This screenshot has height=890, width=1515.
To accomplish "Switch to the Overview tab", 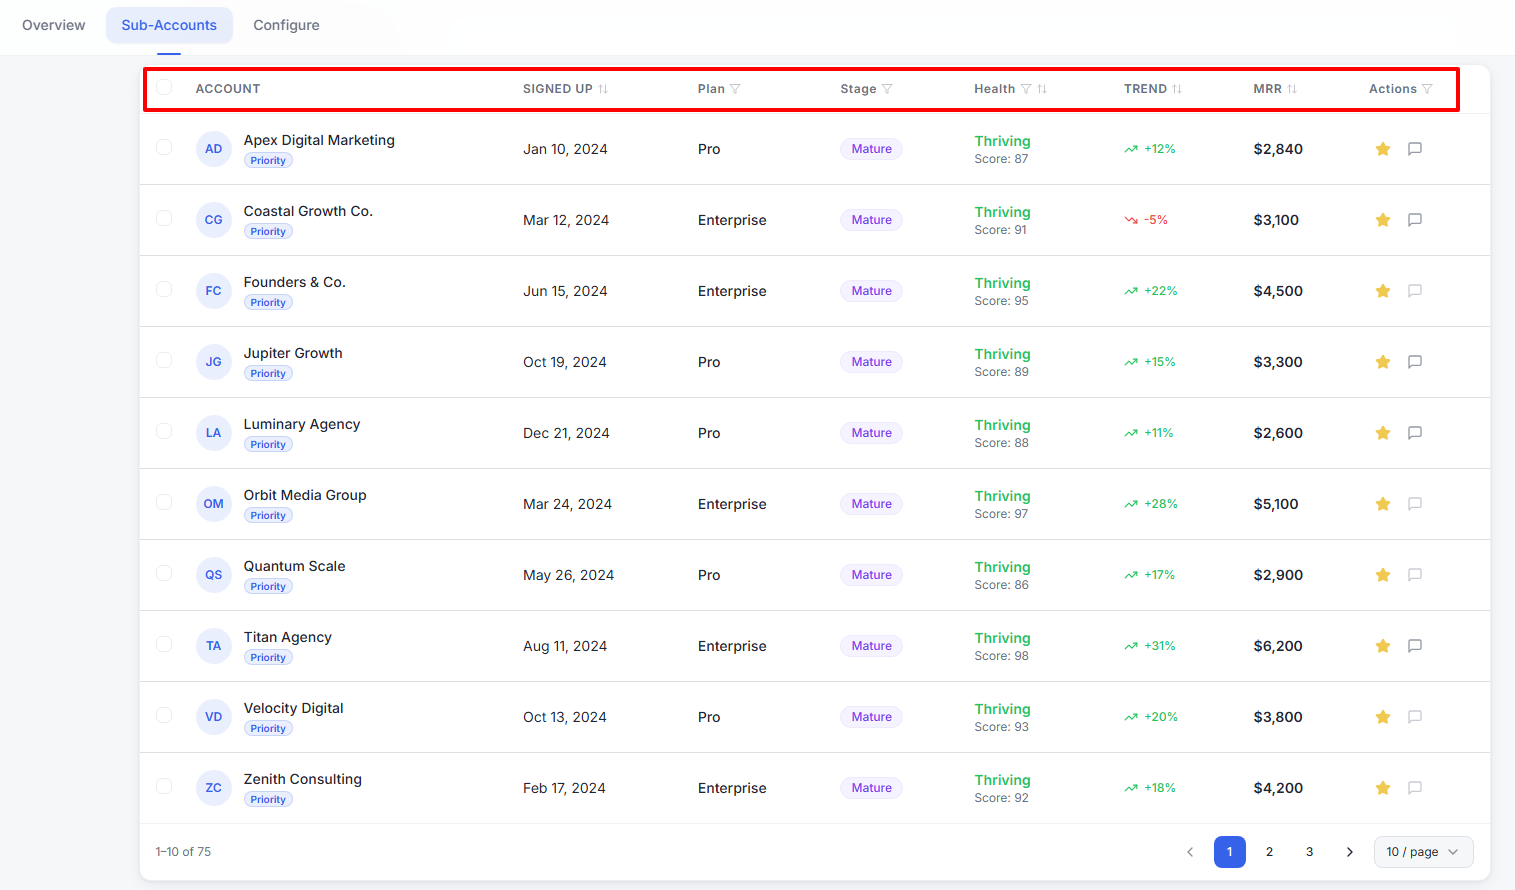I will (x=54, y=25).
